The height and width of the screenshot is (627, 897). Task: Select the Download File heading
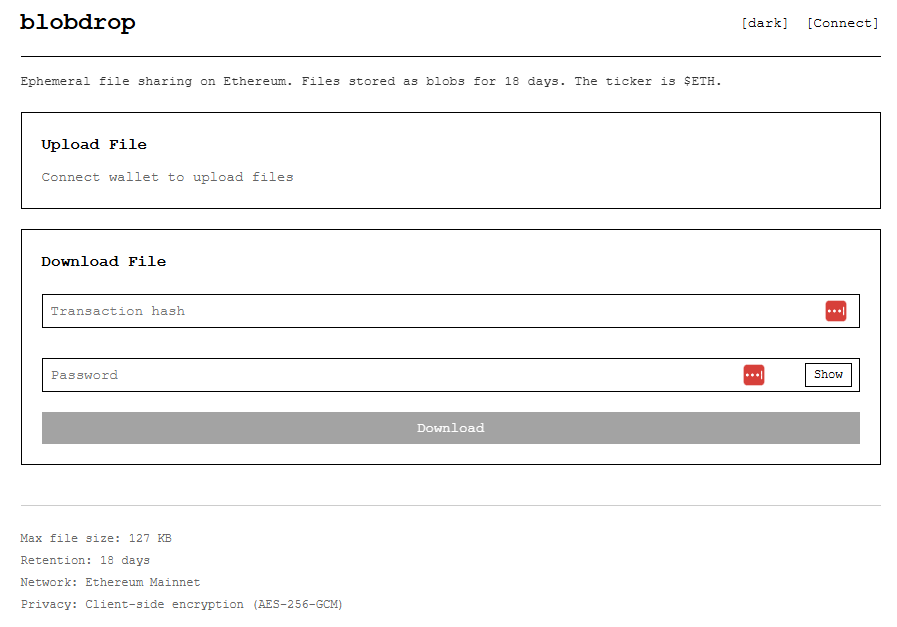tap(103, 262)
